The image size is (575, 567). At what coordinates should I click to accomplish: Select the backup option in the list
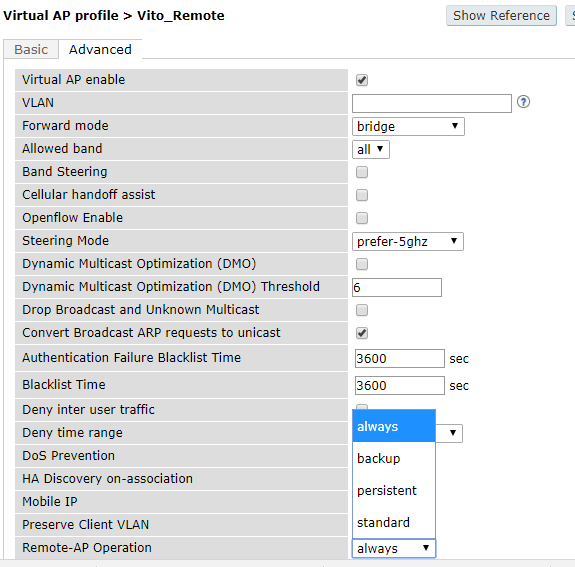click(394, 458)
